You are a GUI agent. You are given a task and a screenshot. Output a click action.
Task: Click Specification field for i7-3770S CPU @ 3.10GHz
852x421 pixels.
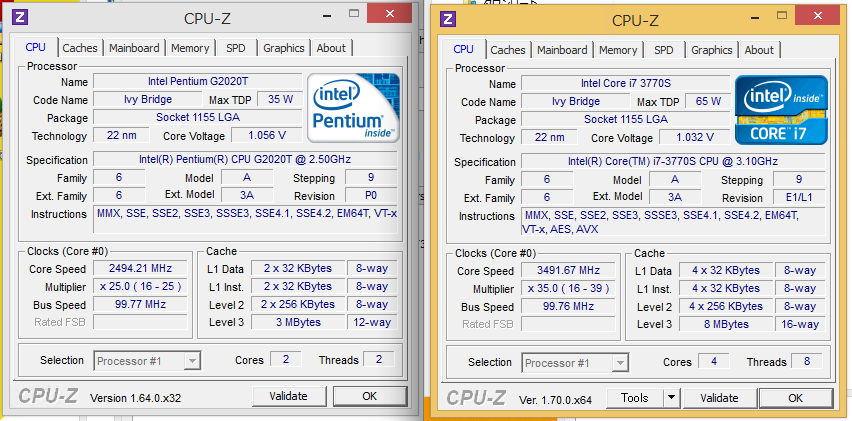coord(673,162)
